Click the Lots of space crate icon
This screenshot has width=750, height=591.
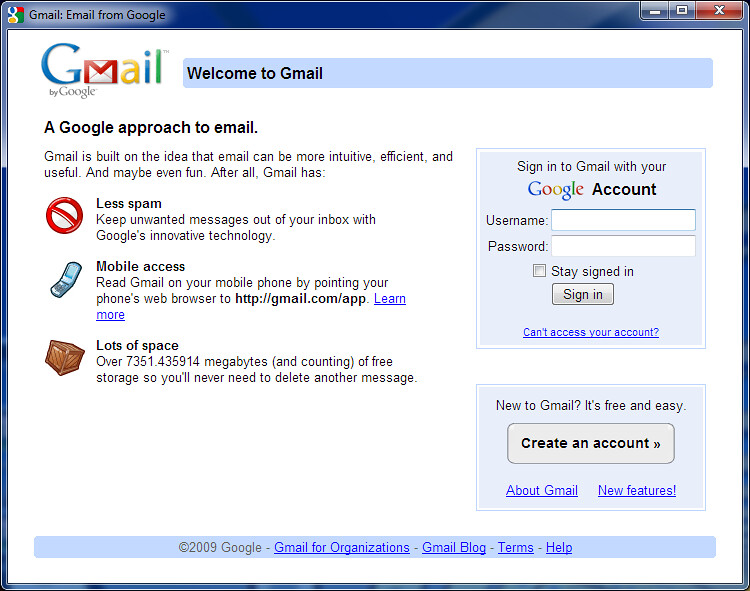65,358
